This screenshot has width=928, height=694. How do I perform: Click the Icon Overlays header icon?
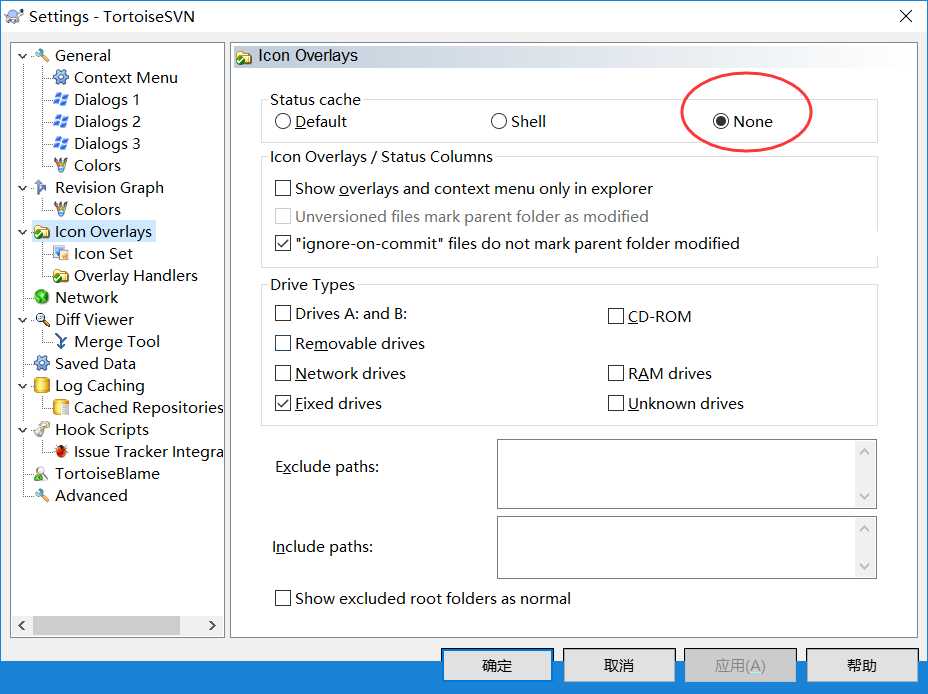pos(244,57)
